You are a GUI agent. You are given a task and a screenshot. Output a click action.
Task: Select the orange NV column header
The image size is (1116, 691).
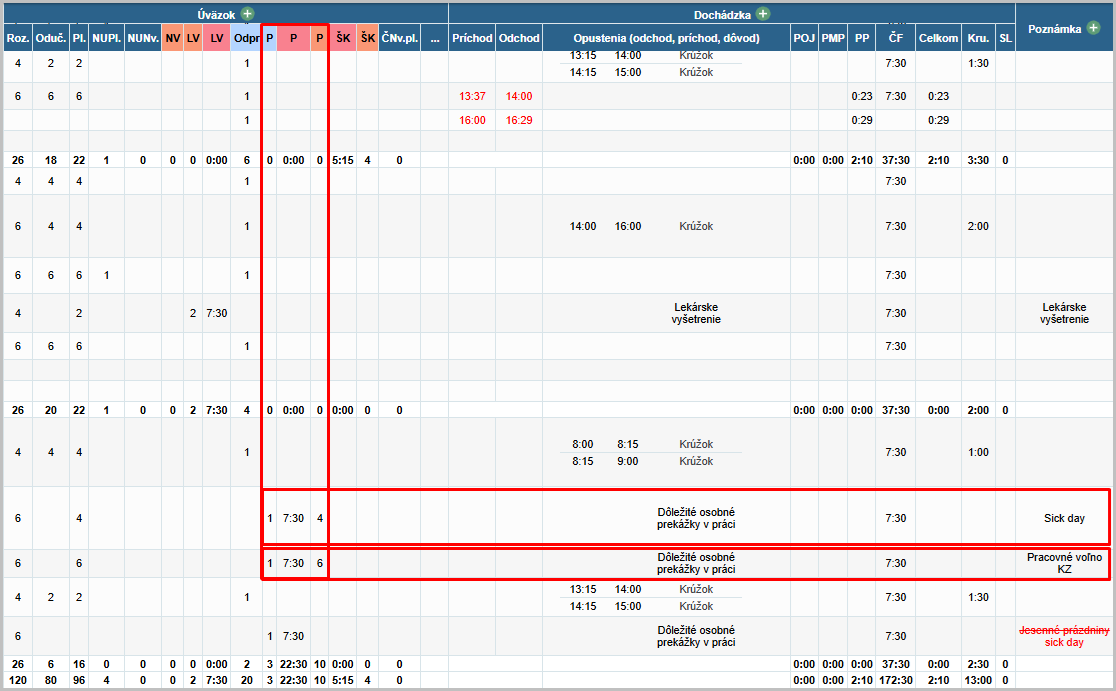click(x=173, y=38)
